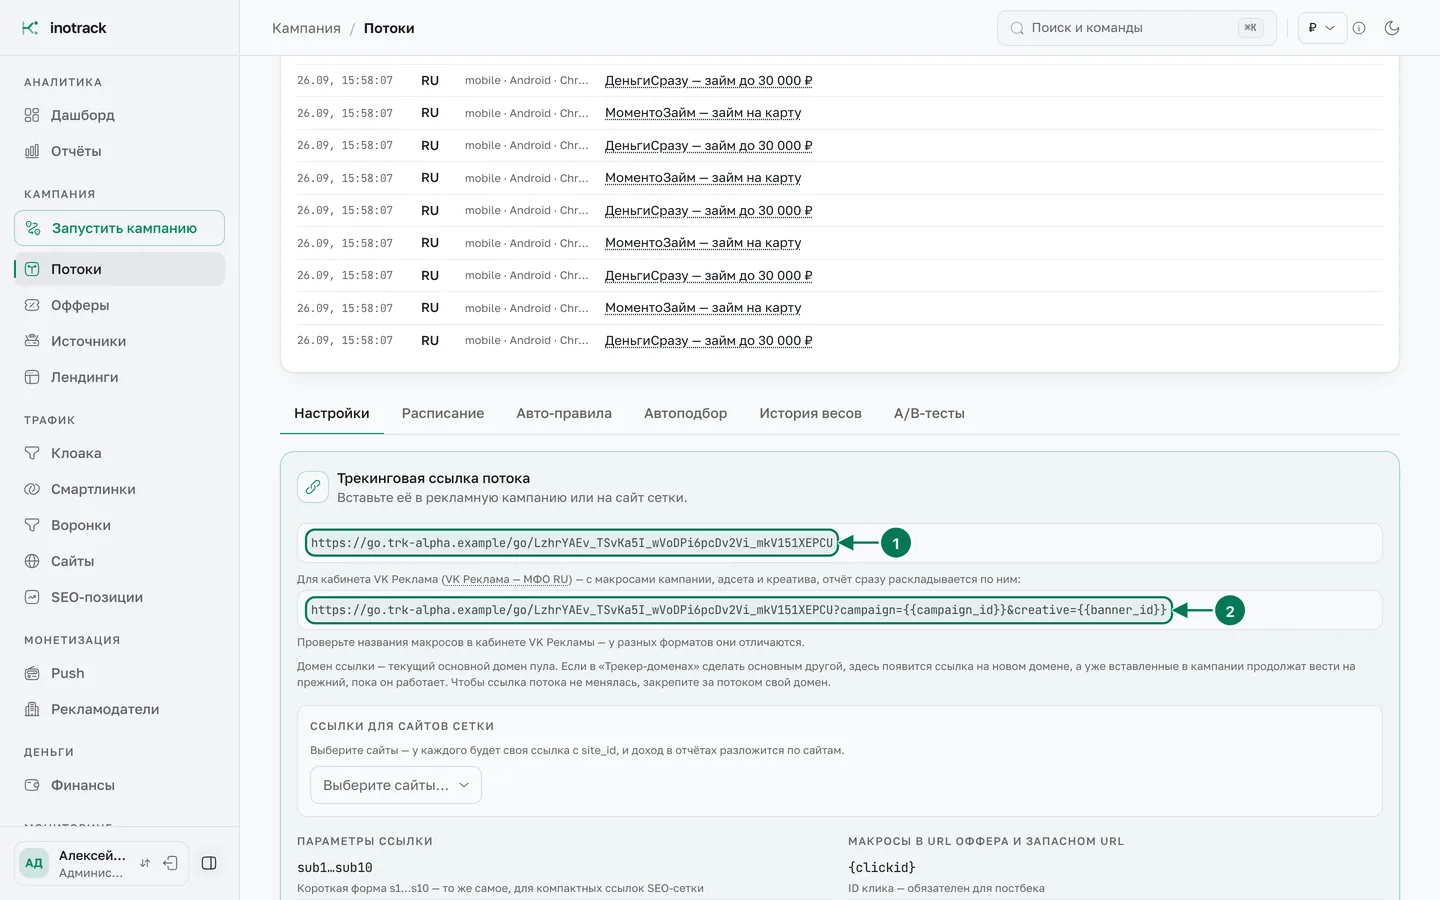Click the Короткая форма s1…s10 description
The image size is (1440, 900).
coord(500,888)
